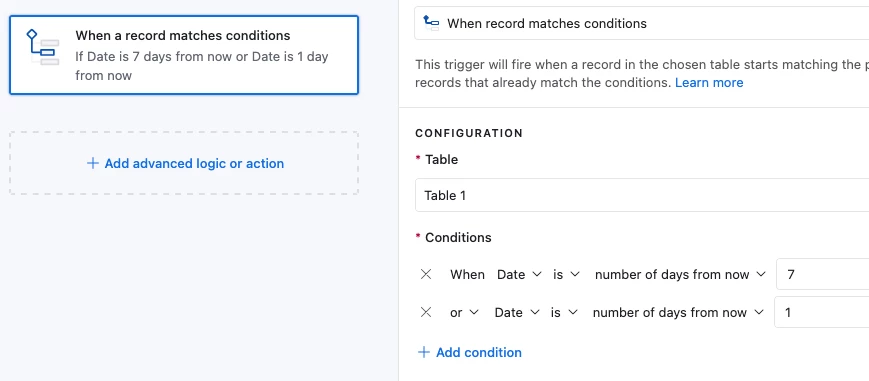This screenshot has height=381, width=869.
Task: Open the Date field dropdown in second condition
Action: (517, 312)
